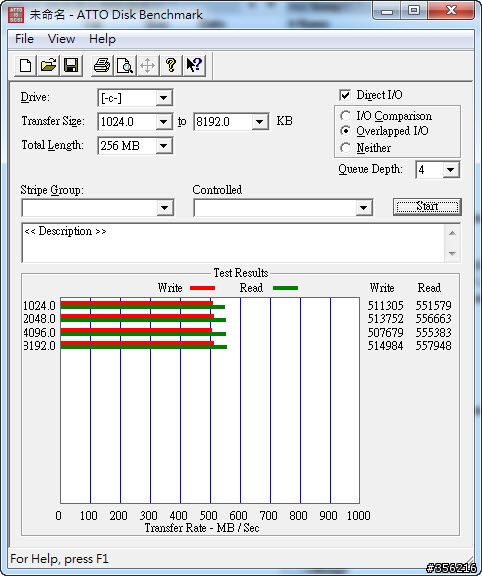The width and height of the screenshot is (482, 576).
Task: Click the yellow question mark About icon
Action: (170, 66)
